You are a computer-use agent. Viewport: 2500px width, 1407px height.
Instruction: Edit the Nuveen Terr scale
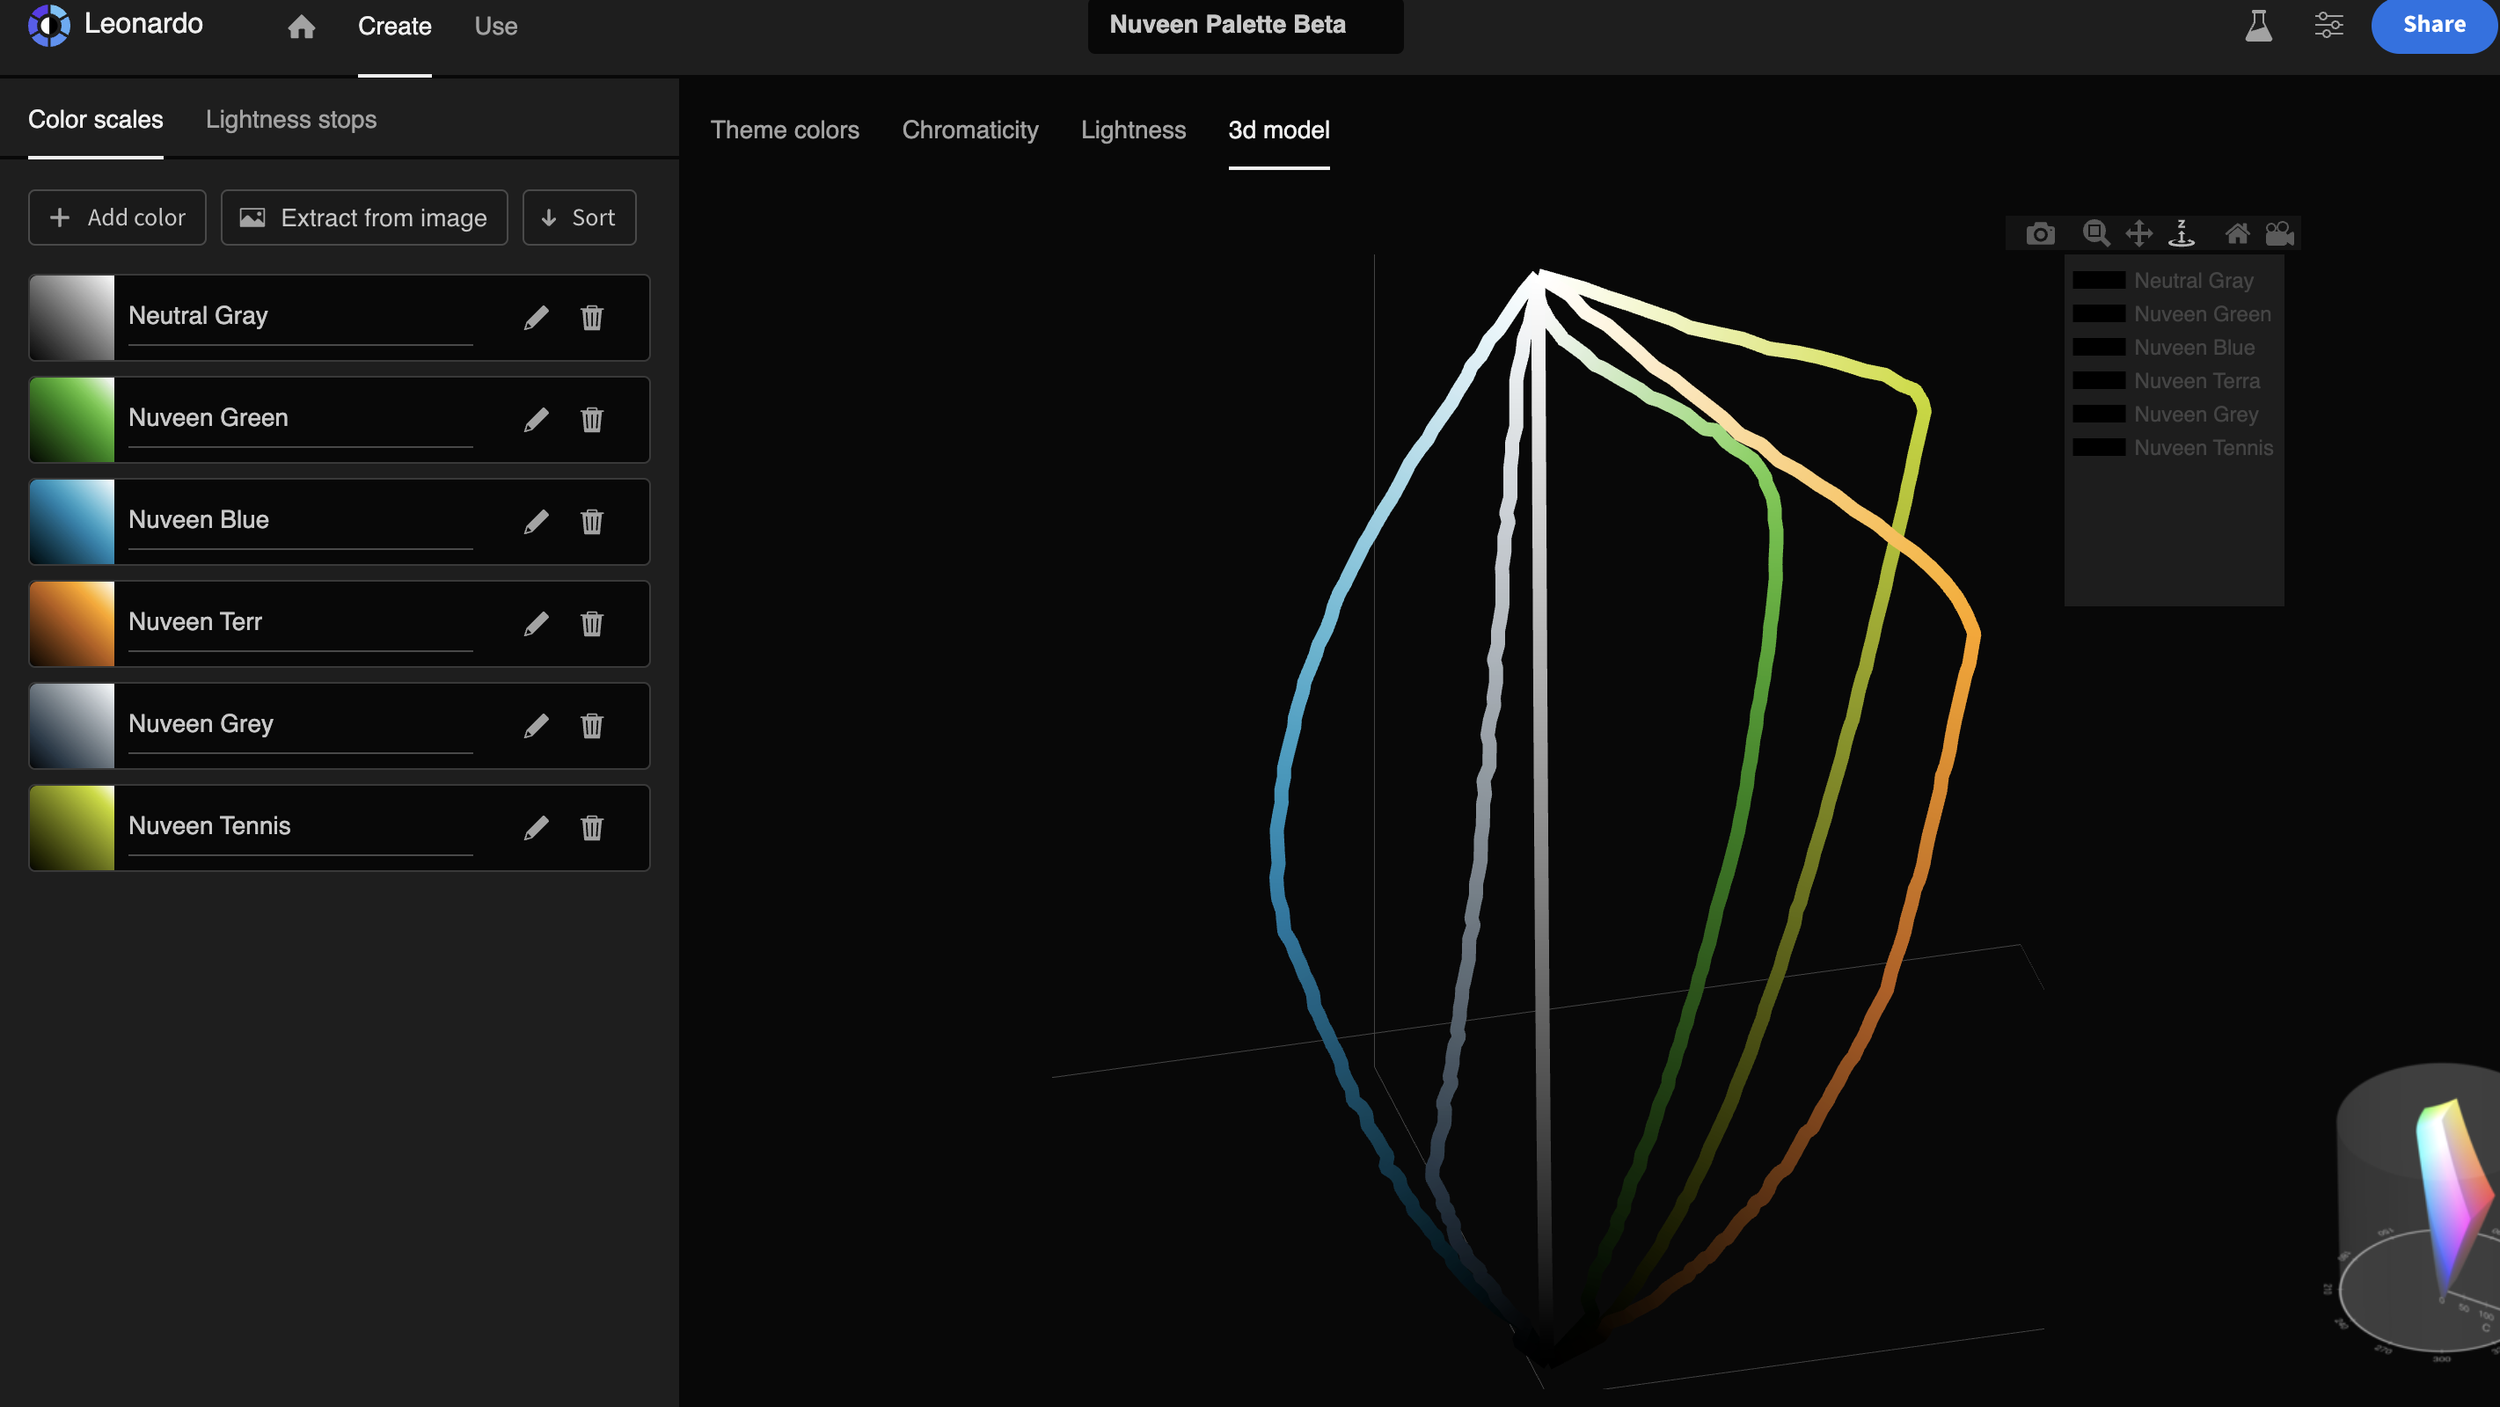click(536, 623)
